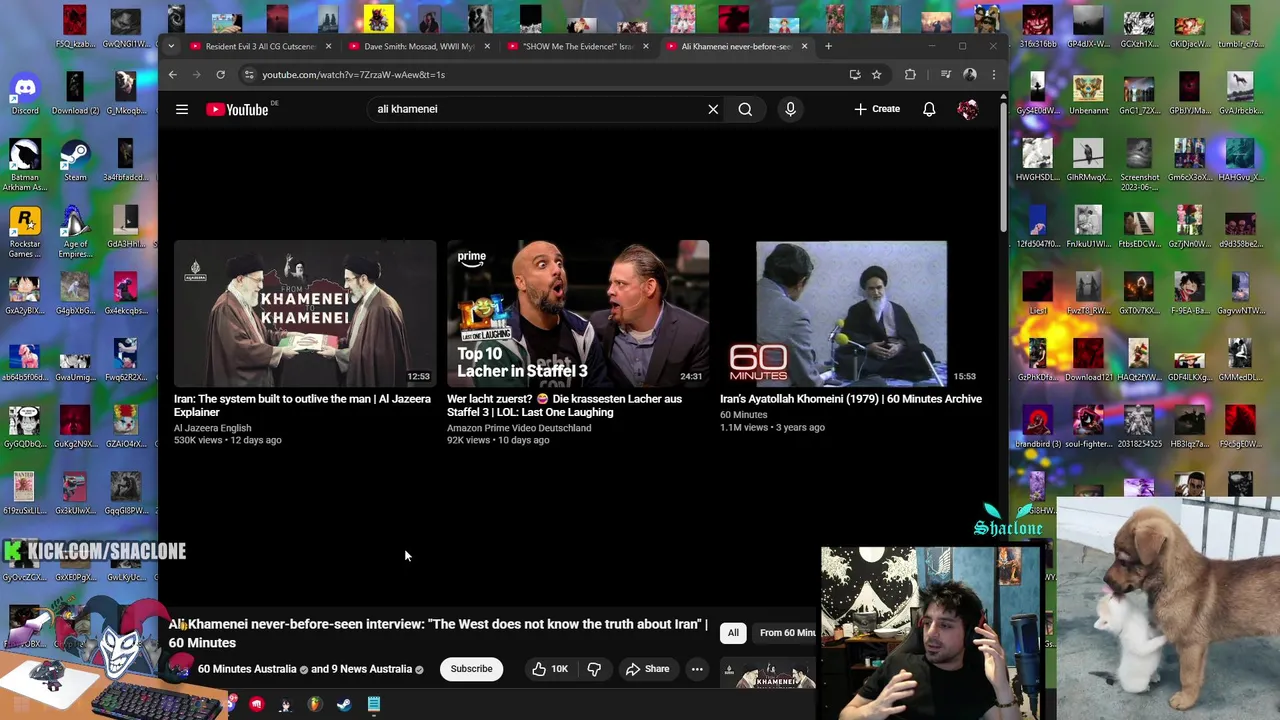Image resolution: width=1280 pixels, height=720 pixels.
Task: Open Discord desktop shortcut
Action: point(25,94)
